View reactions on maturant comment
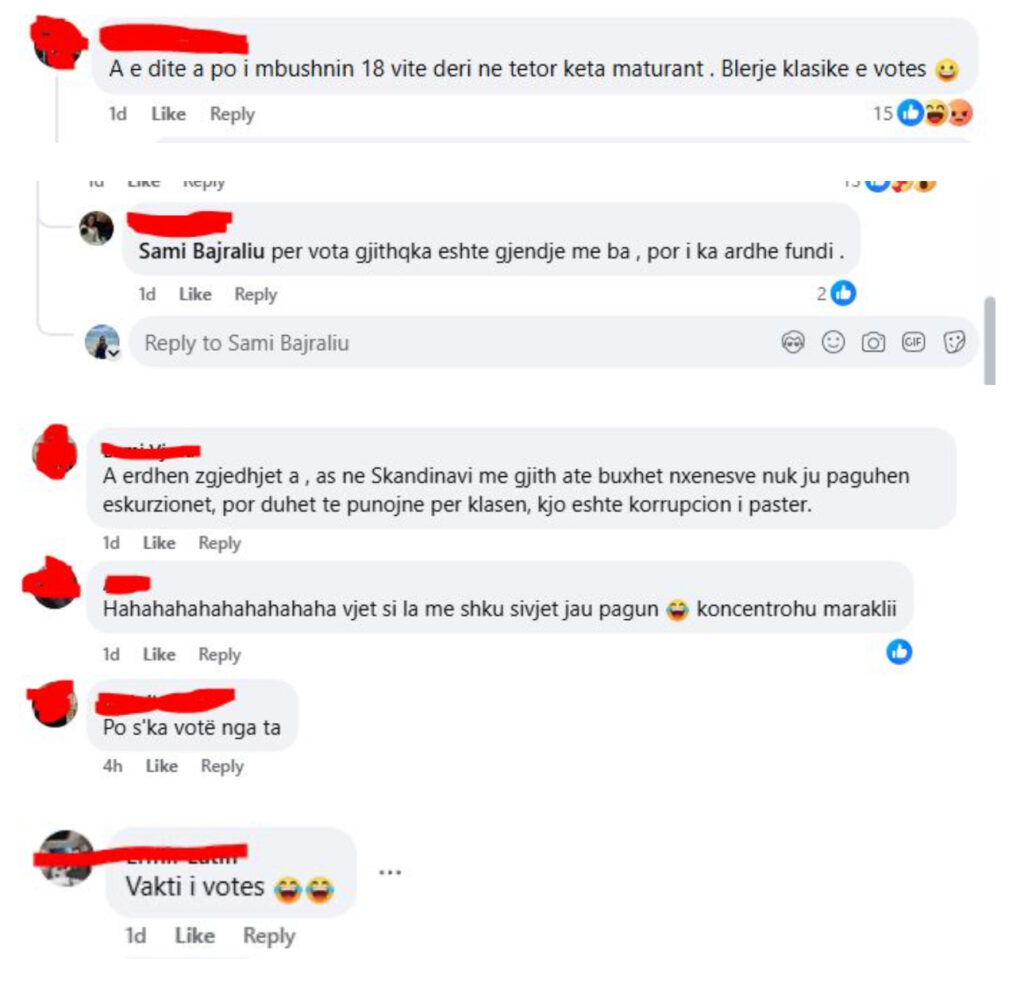 tap(923, 114)
